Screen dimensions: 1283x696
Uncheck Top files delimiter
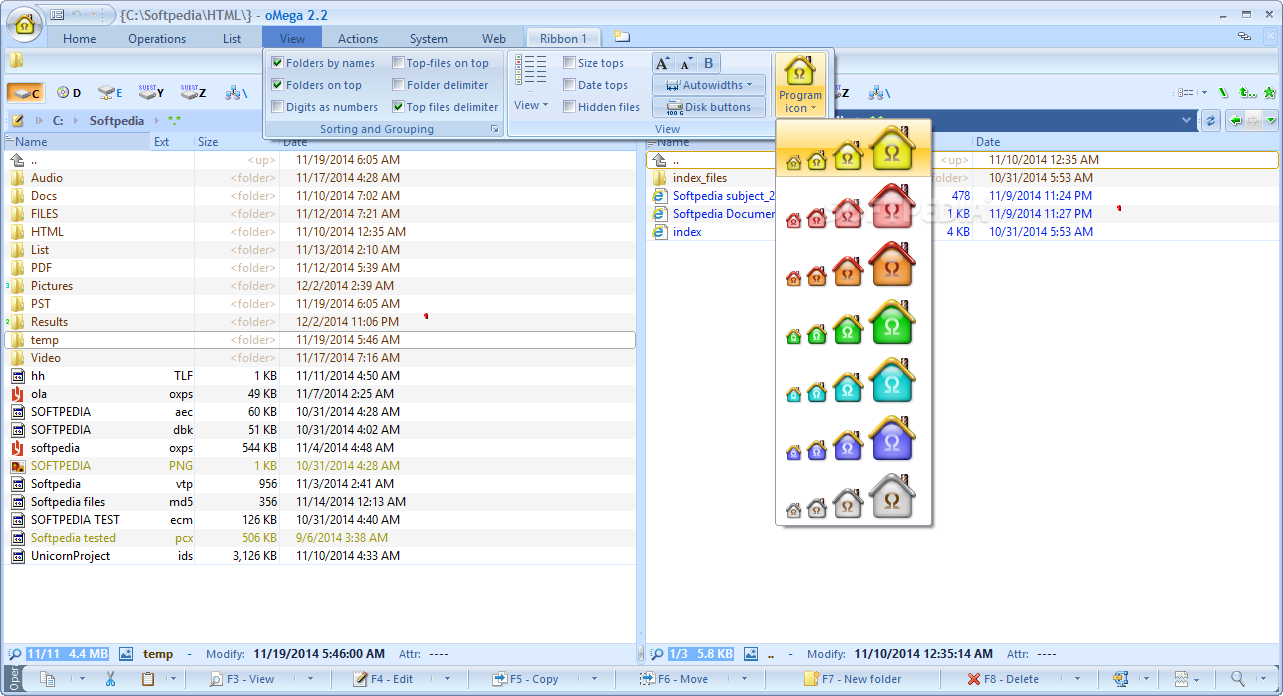pos(398,107)
